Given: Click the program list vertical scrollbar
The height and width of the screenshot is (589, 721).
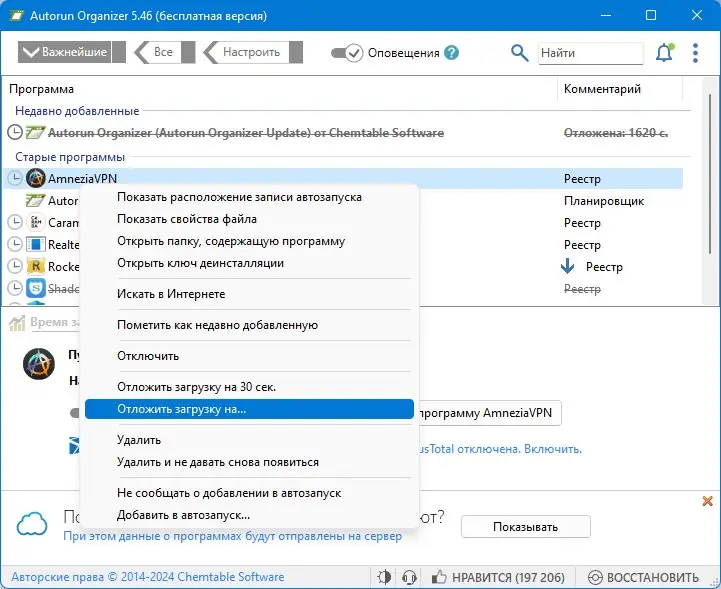Looking at the screenshot, I should tap(710, 175).
